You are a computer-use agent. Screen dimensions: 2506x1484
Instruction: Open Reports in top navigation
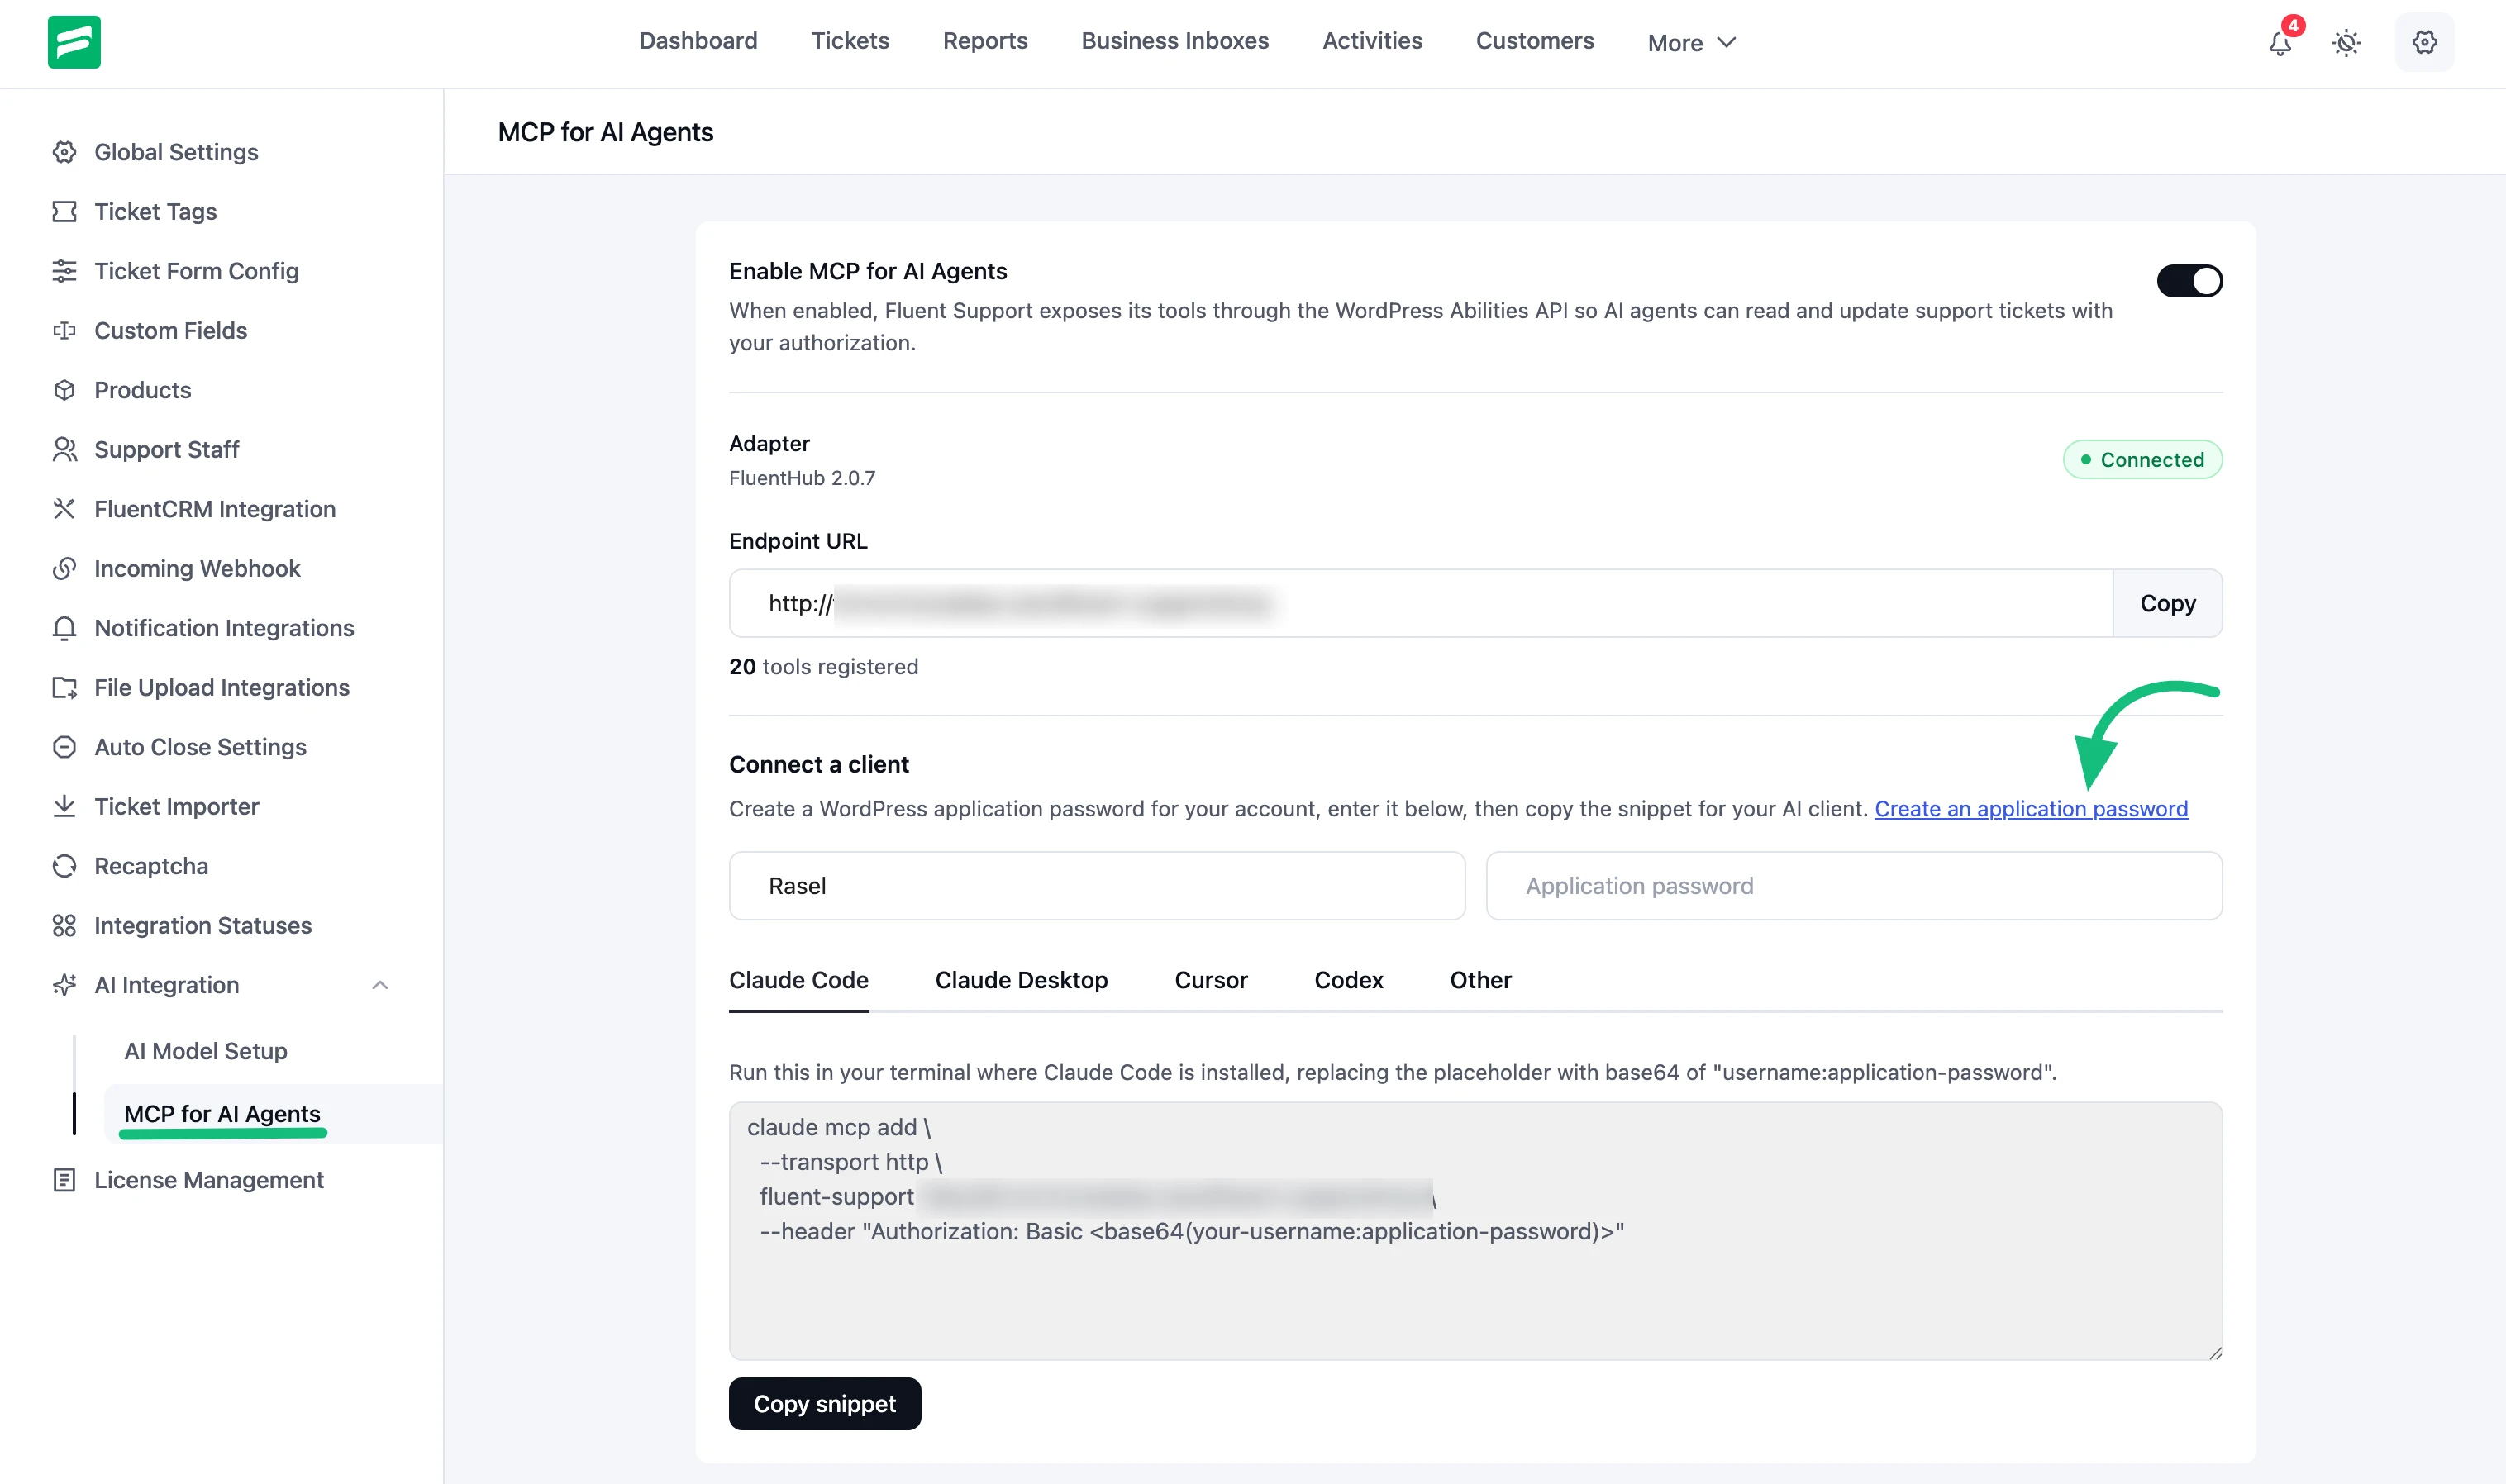985,41
